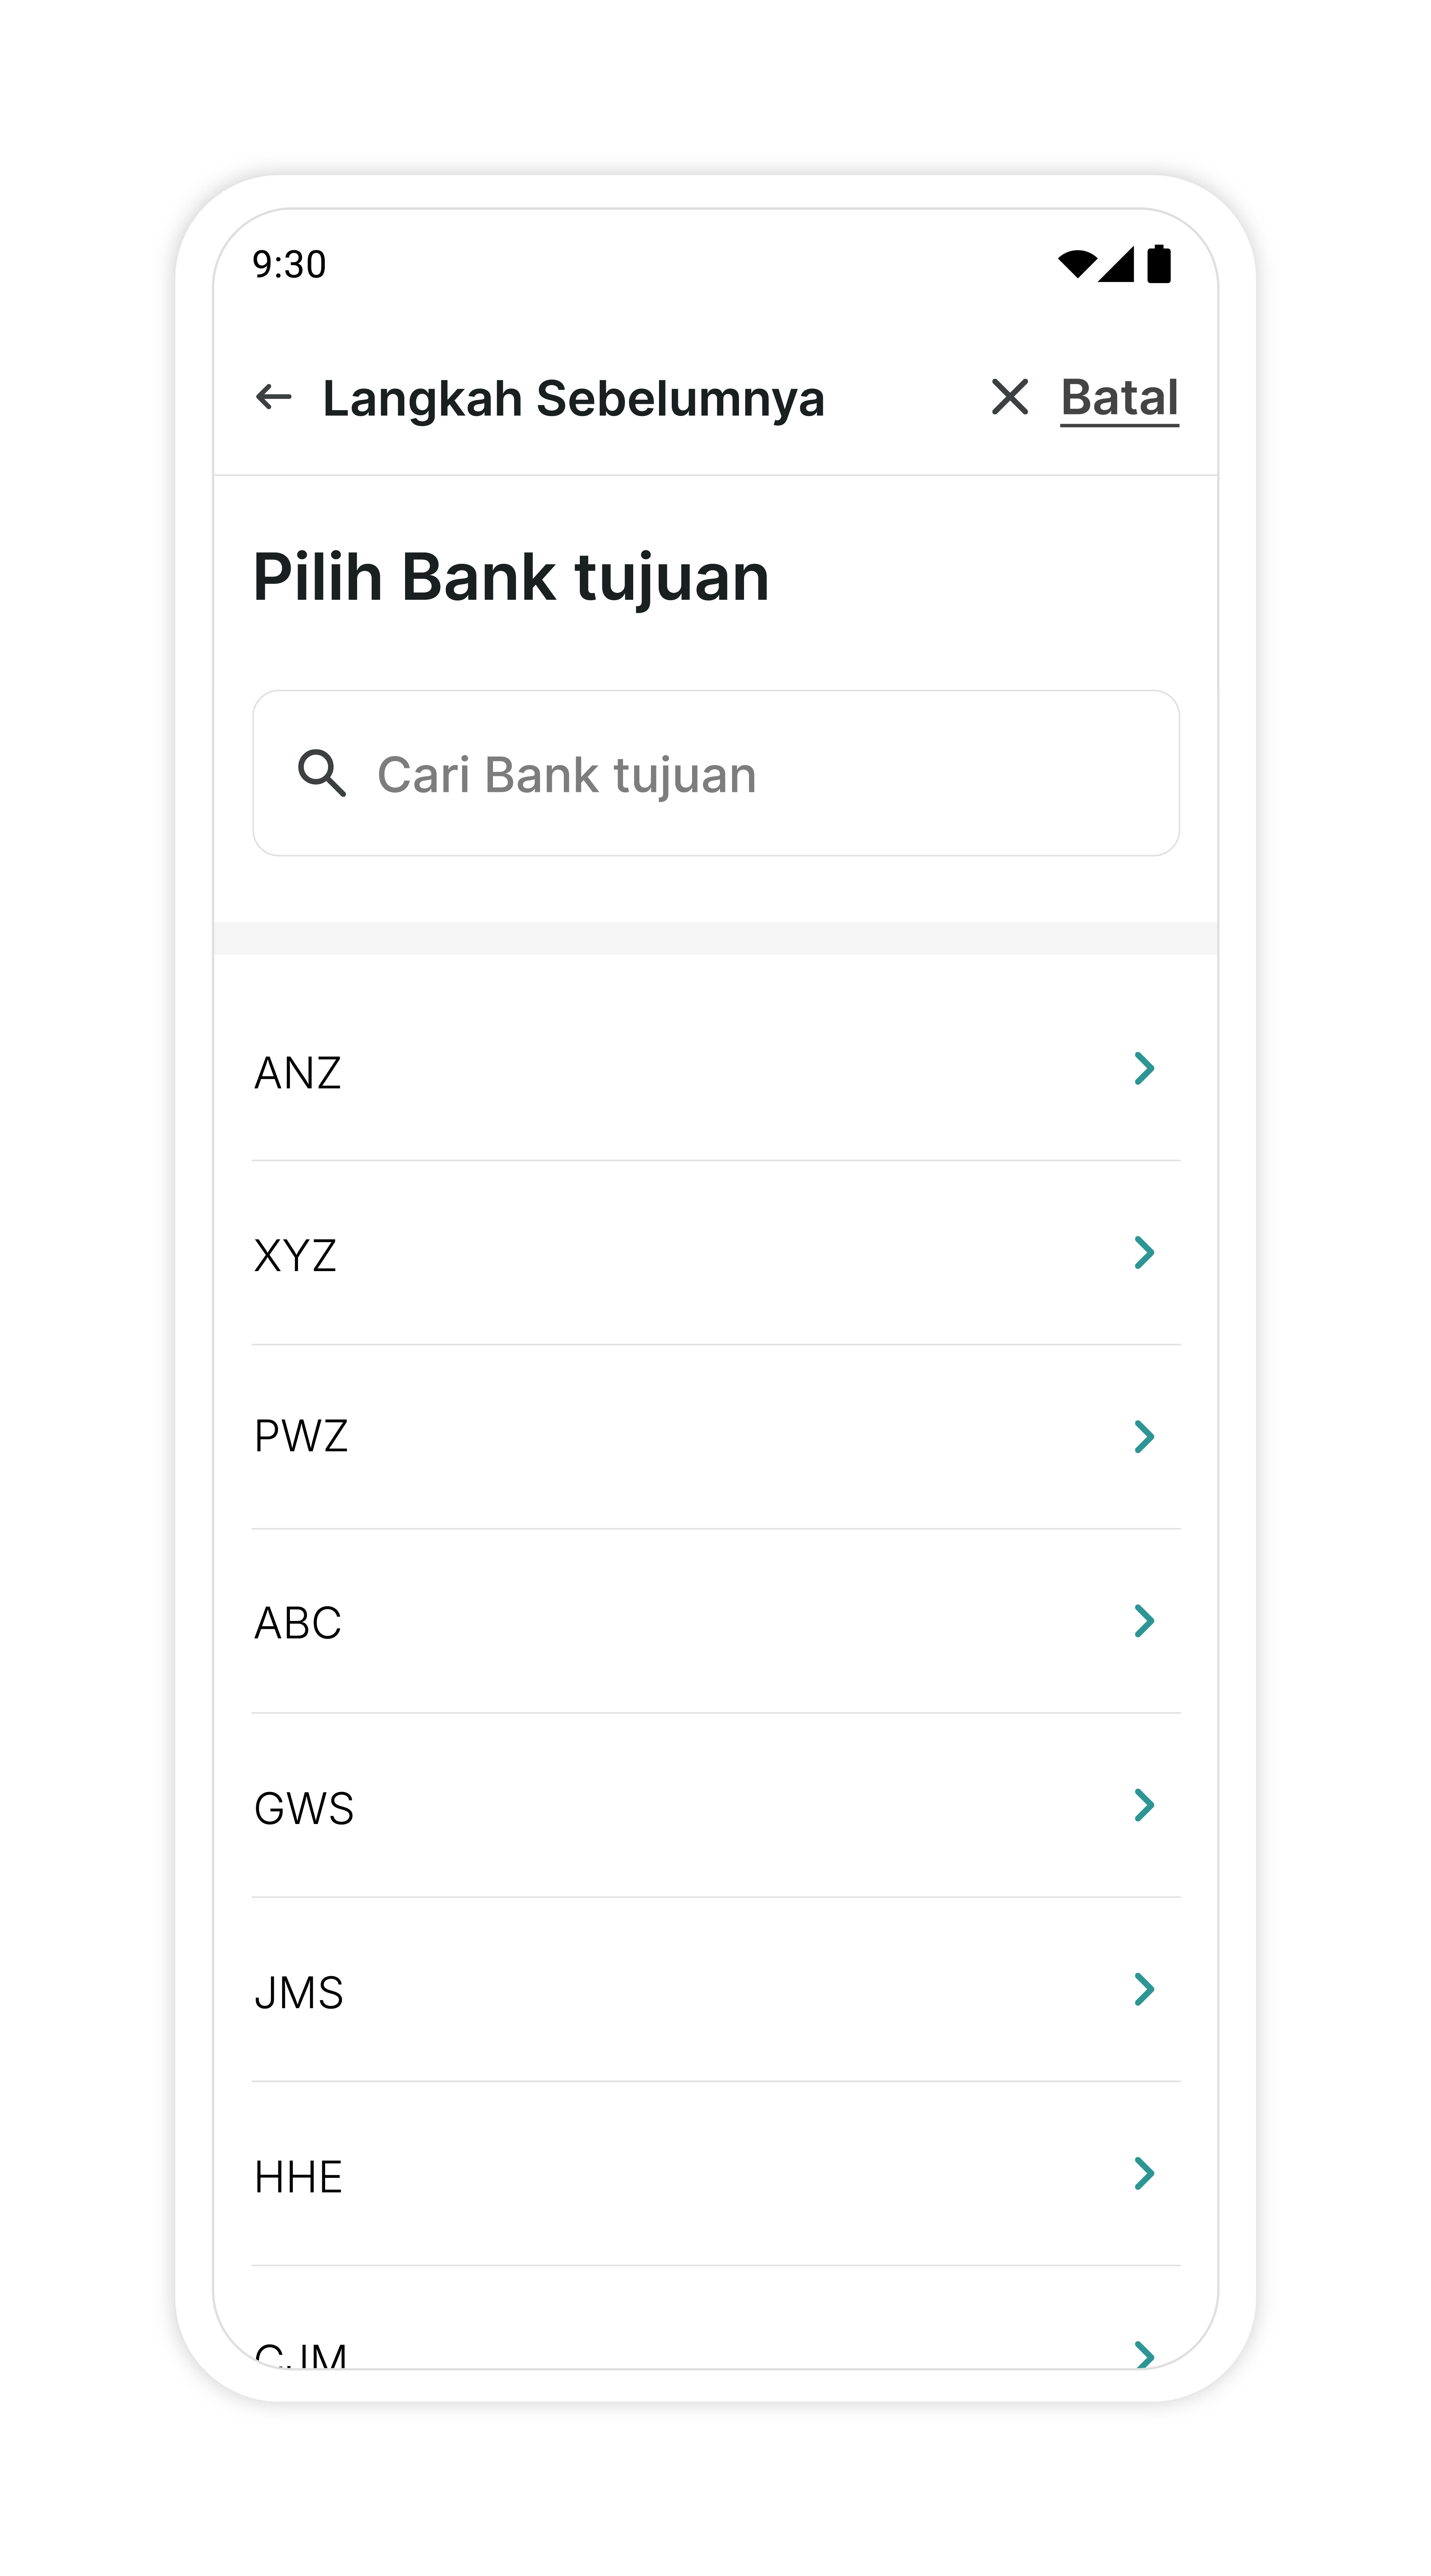Tap the clock time in status bar
Viewport: 1431px width, 2576px height.
(x=289, y=265)
